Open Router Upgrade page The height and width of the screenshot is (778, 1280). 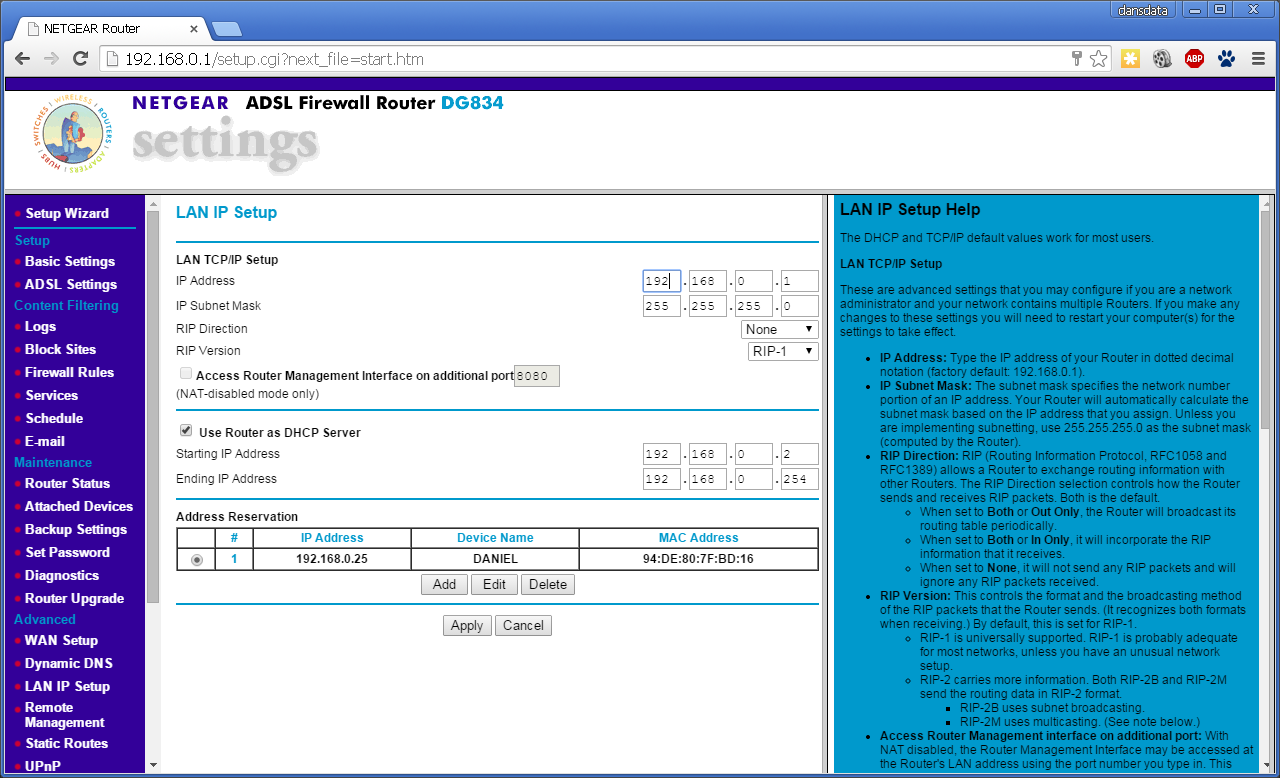click(75, 598)
